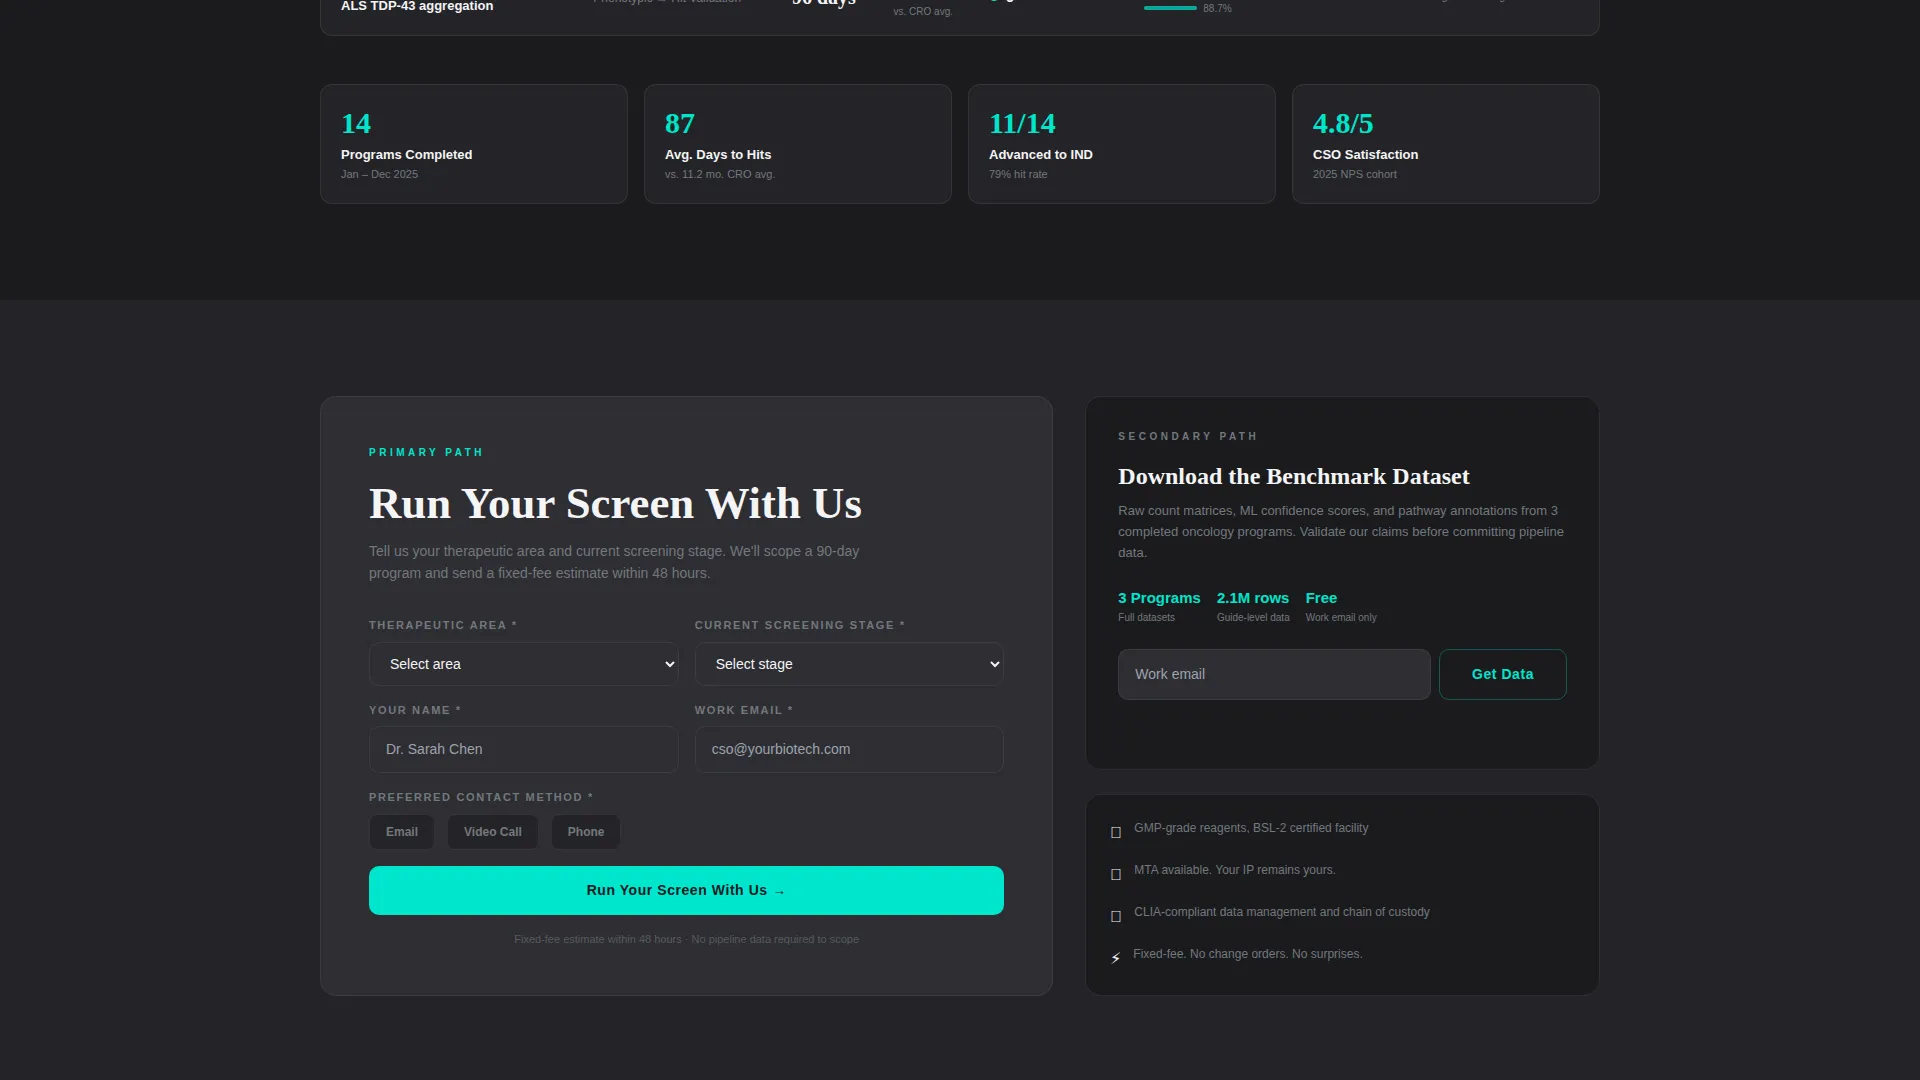Viewport: 1920px width, 1080px height.
Task: Click the Get Data button
Action: [x=1502, y=674]
